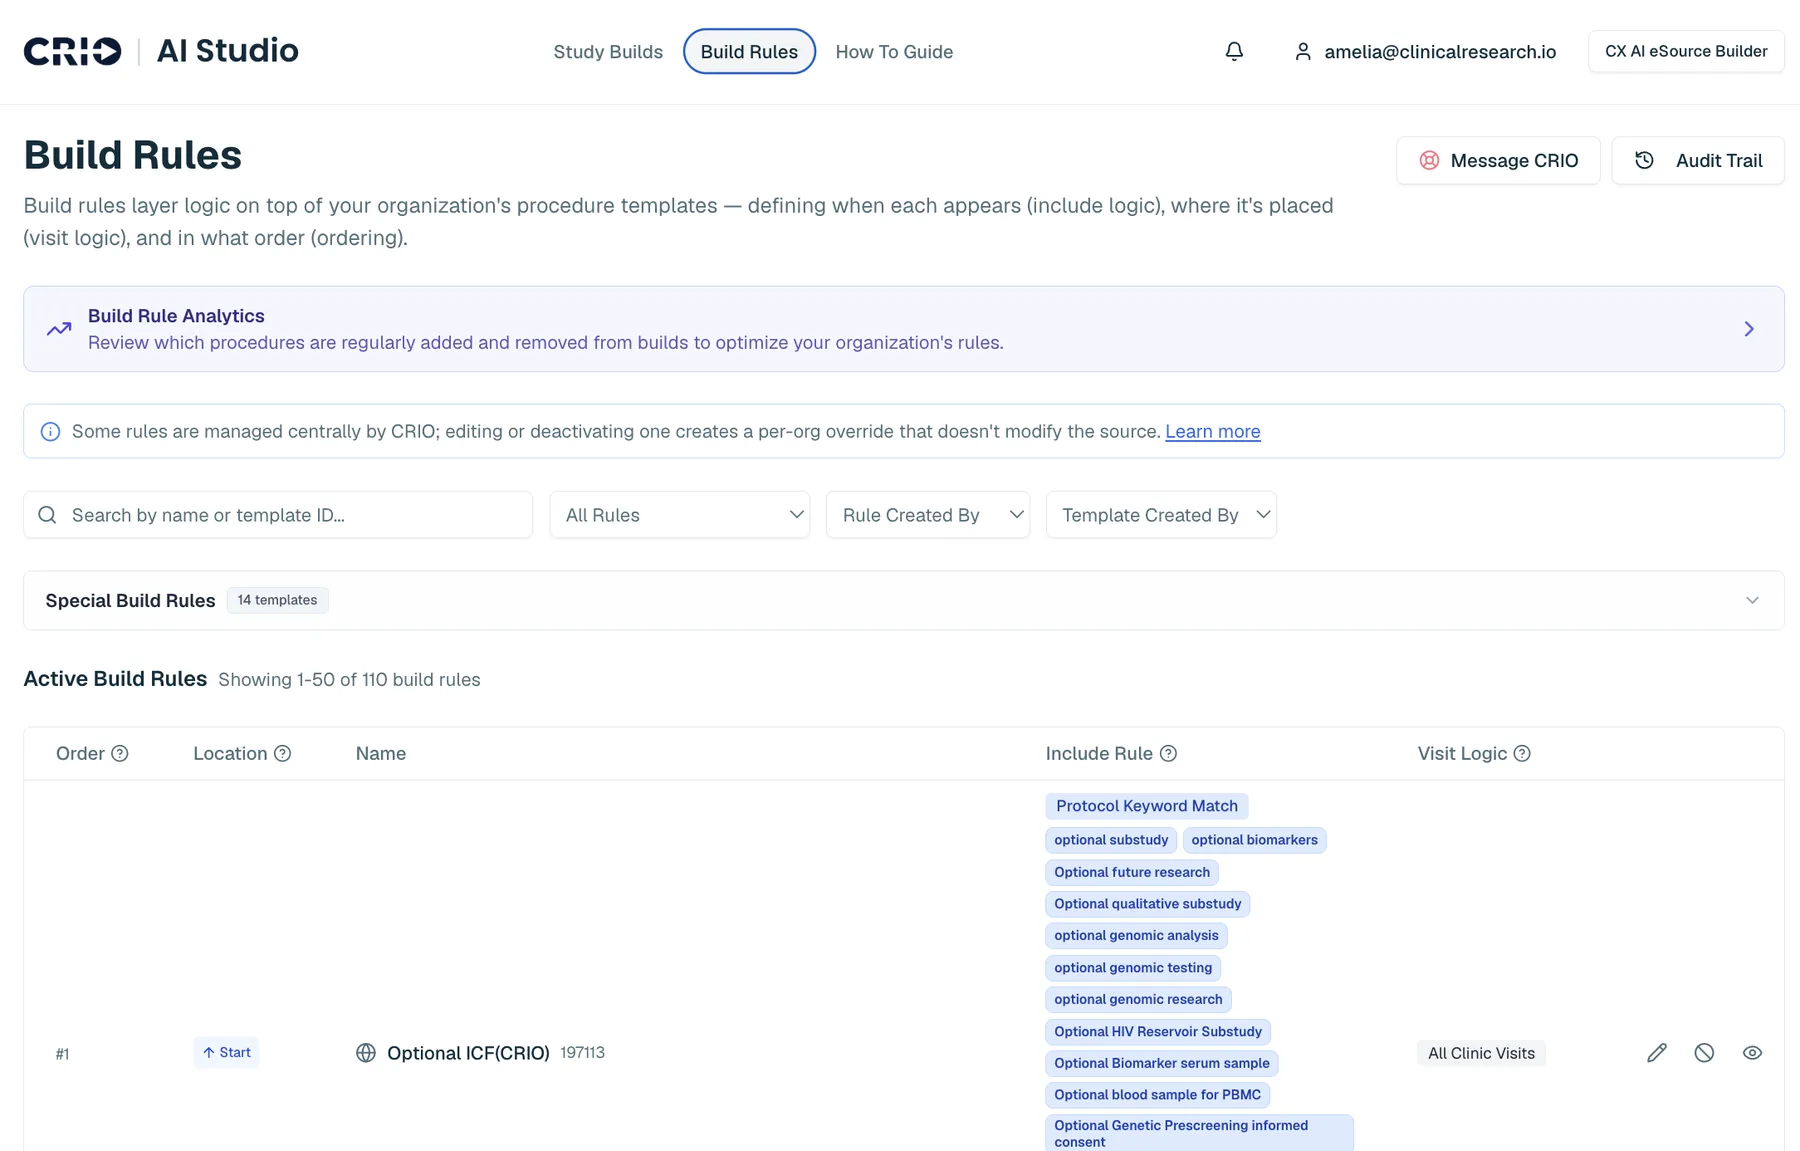Open Build Rule Analytics via the right chevron

point(1749,329)
